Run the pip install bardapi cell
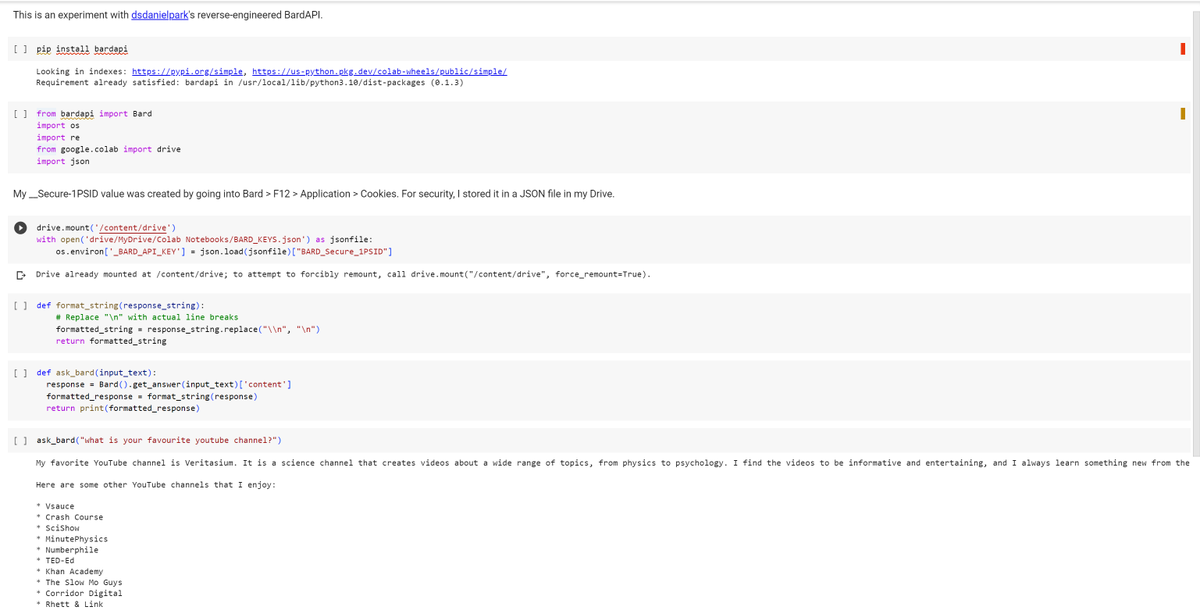1200x614 pixels. pyautogui.click(x=20, y=48)
